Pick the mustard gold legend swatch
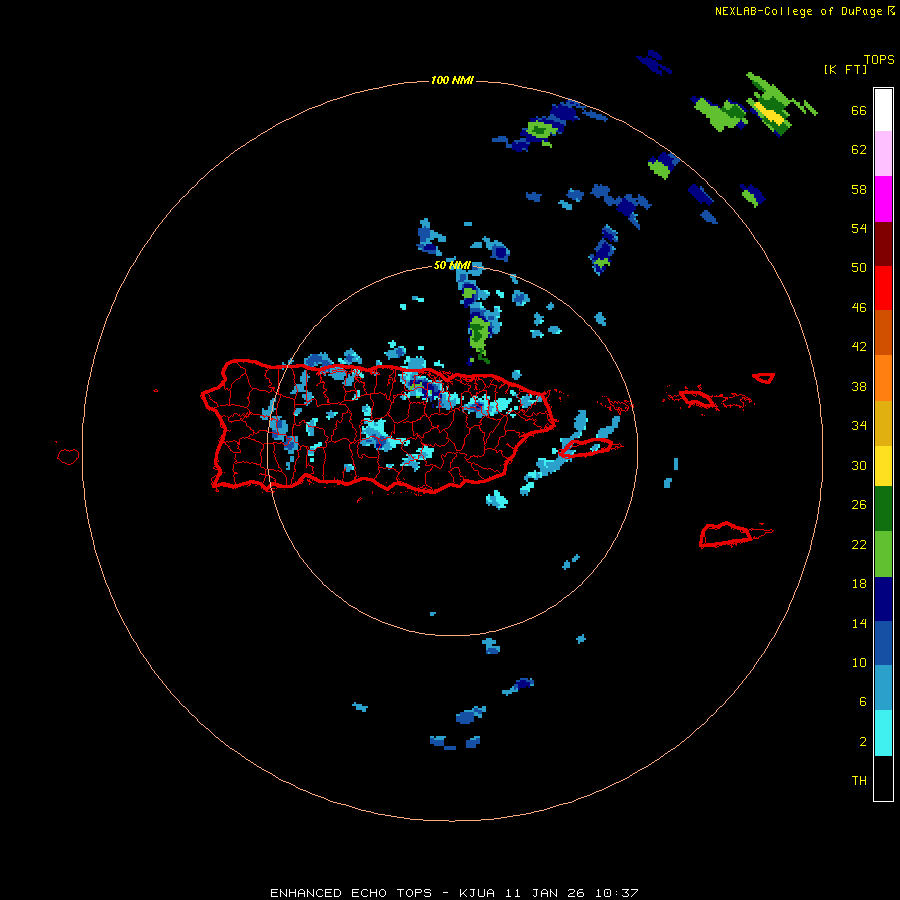Screen dimensions: 900x900 click(883, 423)
